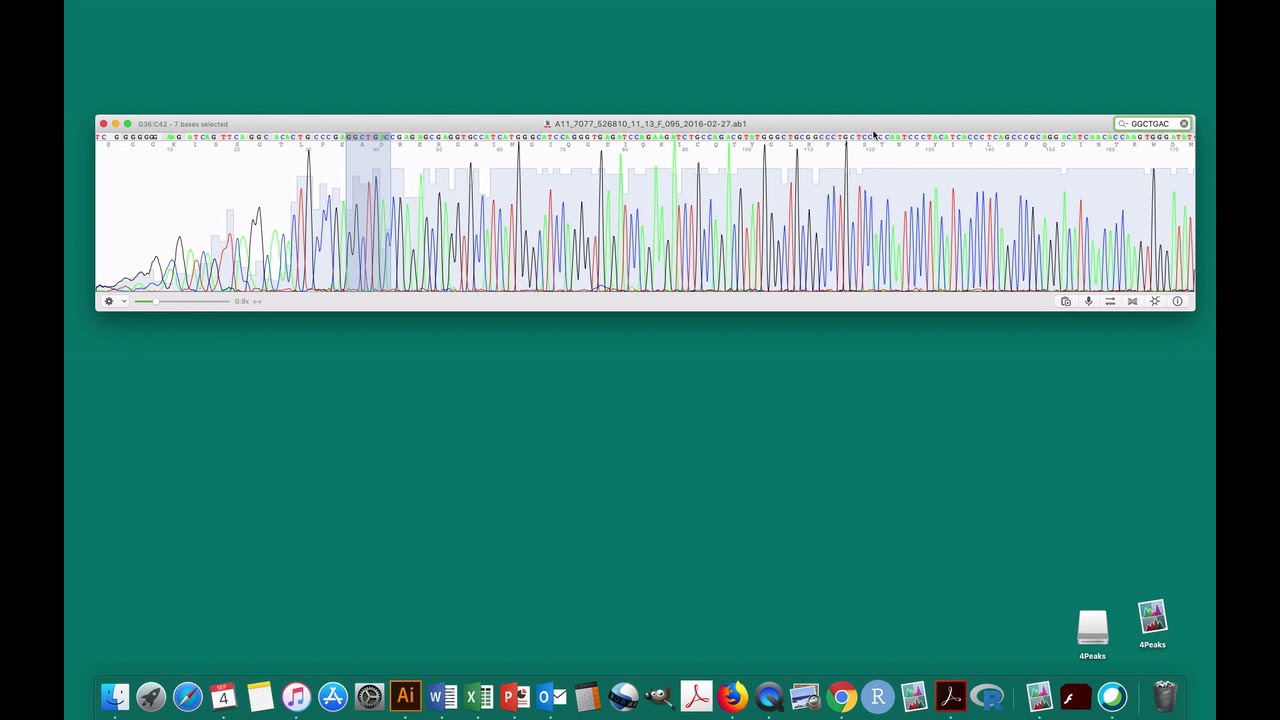
Task: Click the reverse complement arrows icon
Action: click(x=1110, y=301)
